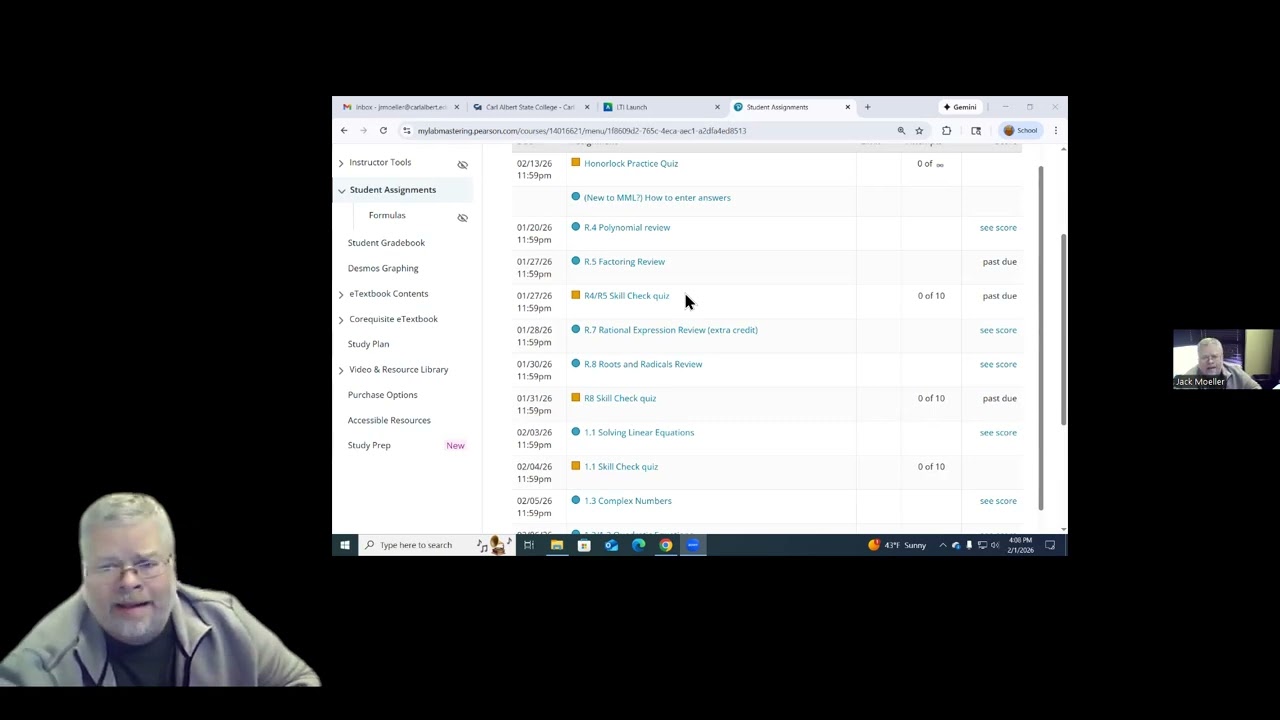Open Student Gradebook in sidebar

point(386,243)
